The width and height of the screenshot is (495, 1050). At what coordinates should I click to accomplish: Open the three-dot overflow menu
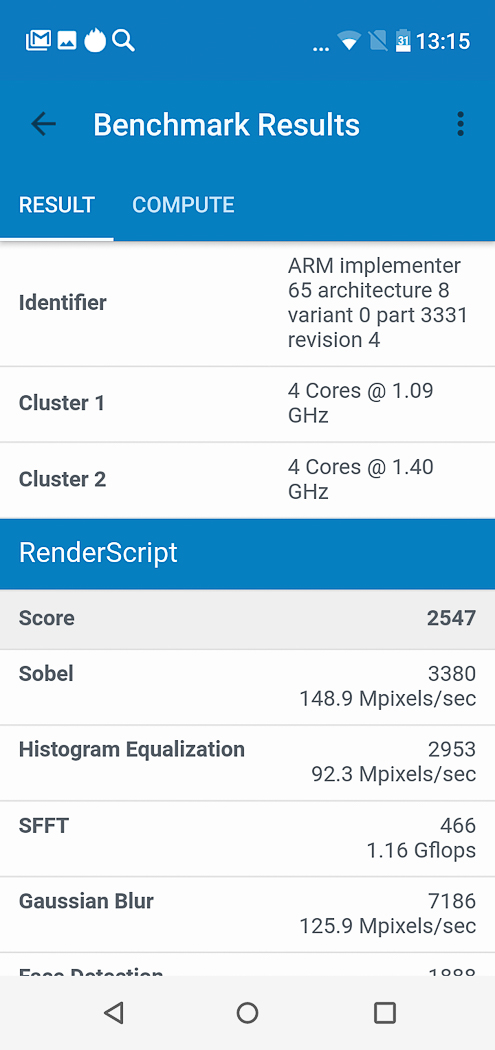pyautogui.click(x=460, y=125)
